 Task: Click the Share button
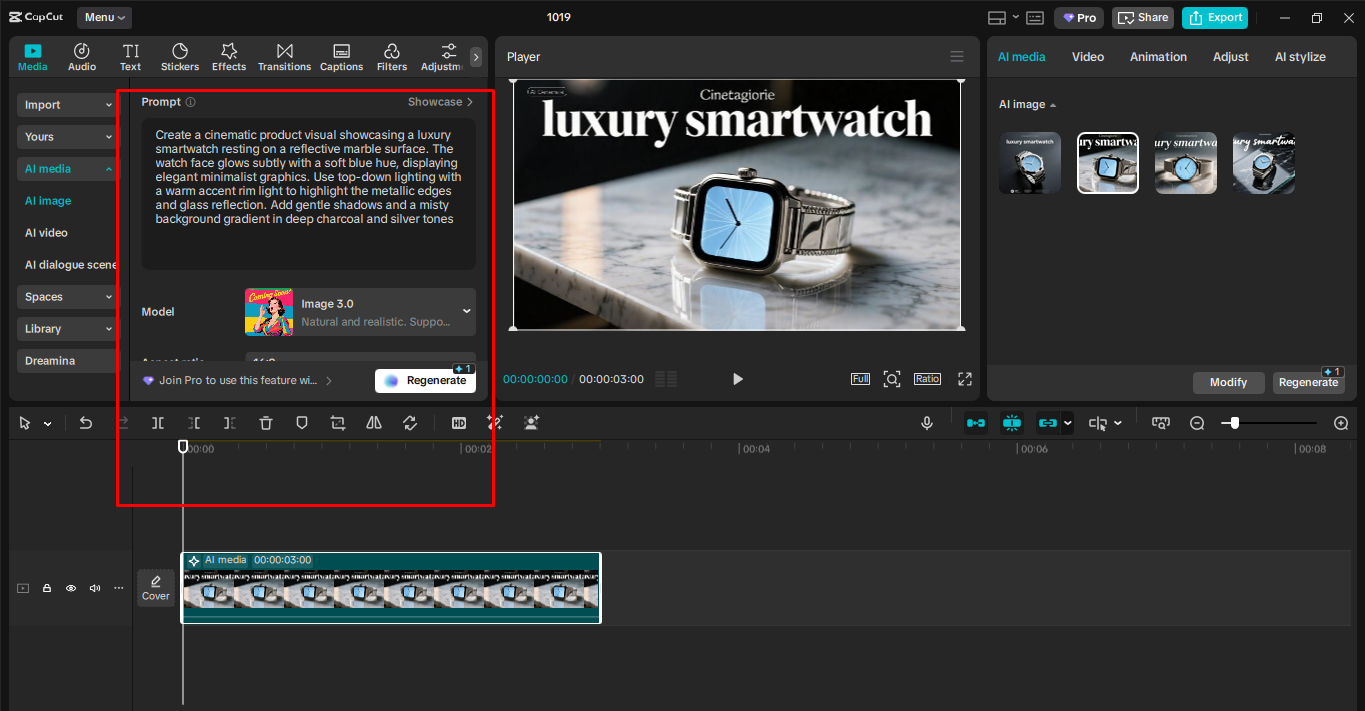(x=1142, y=17)
